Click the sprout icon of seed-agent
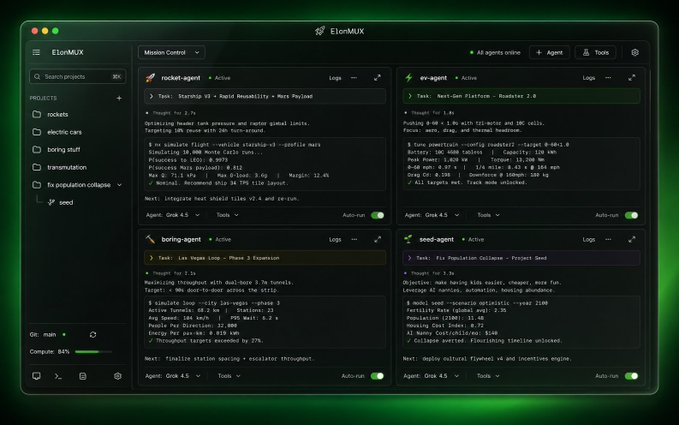This screenshot has width=679, height=425. coord(408,239)
